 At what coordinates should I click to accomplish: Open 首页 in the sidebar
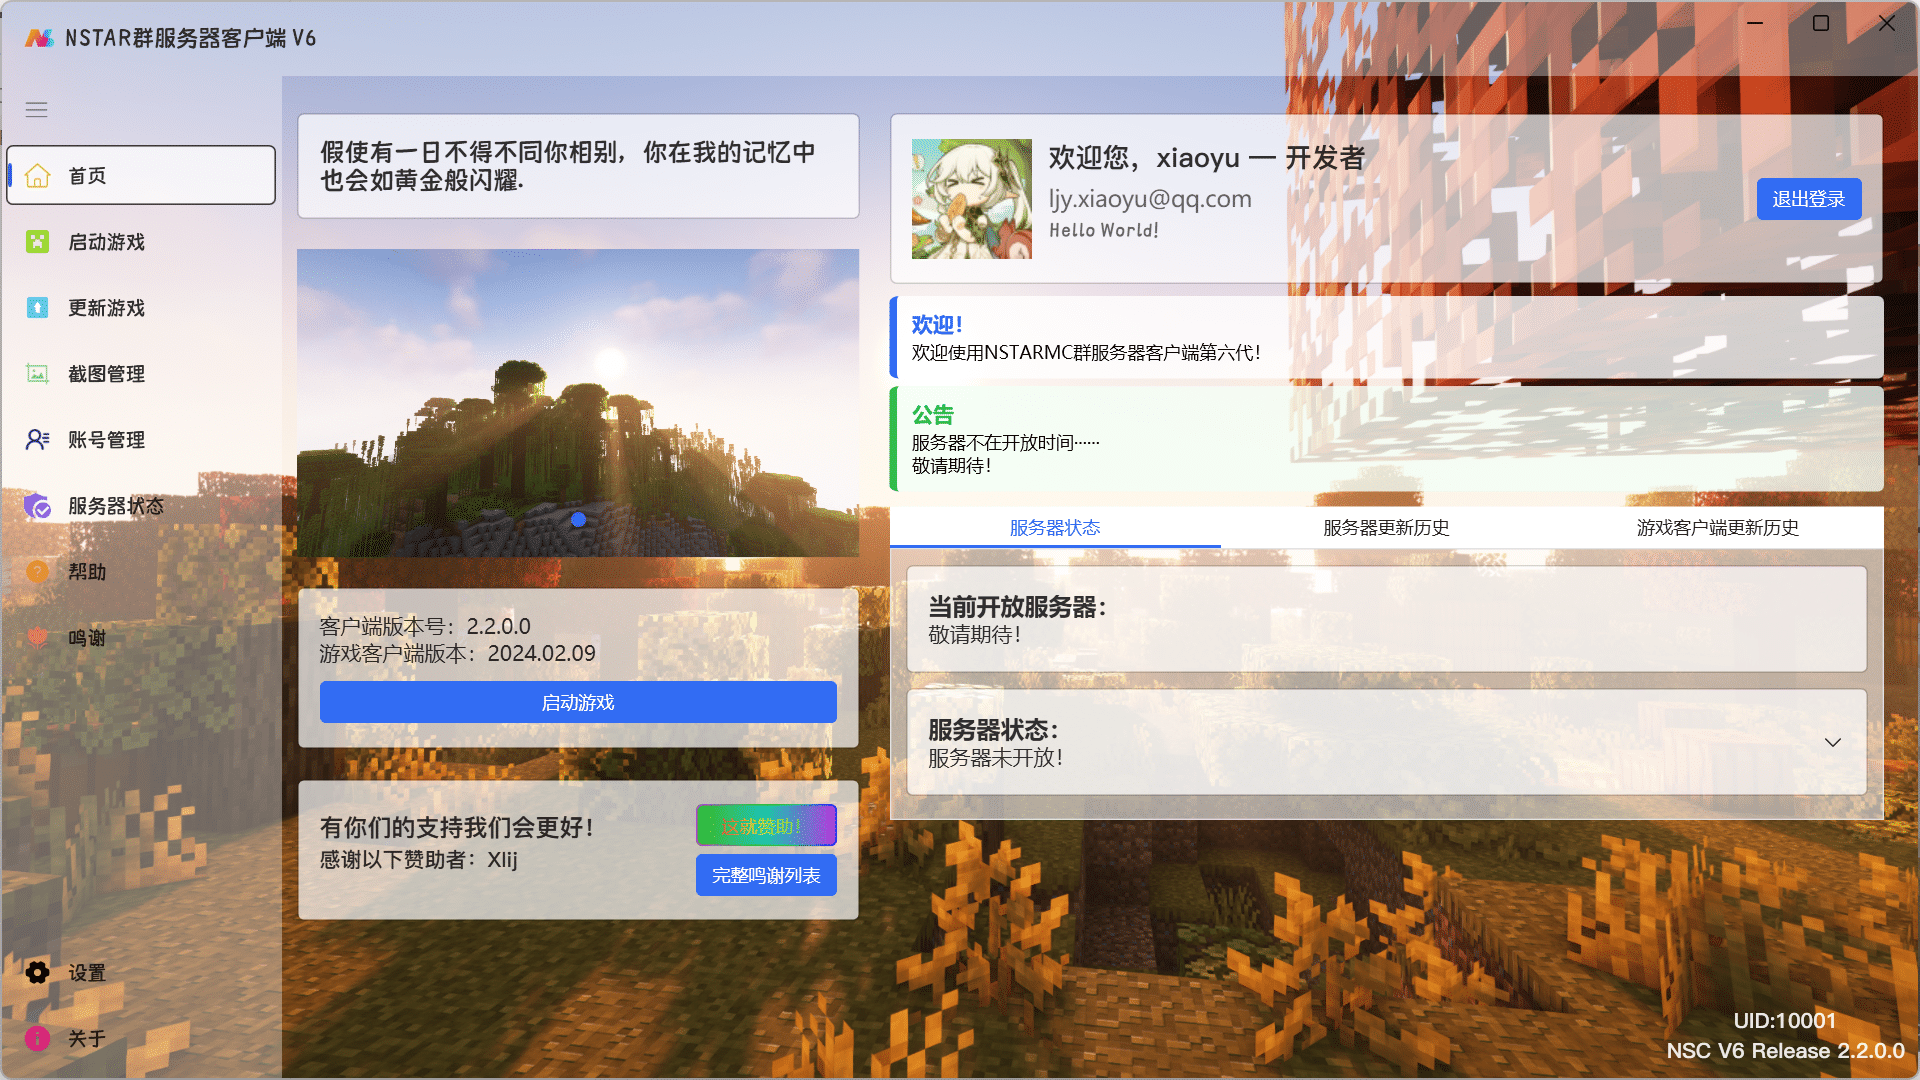[x=141, y=176]
